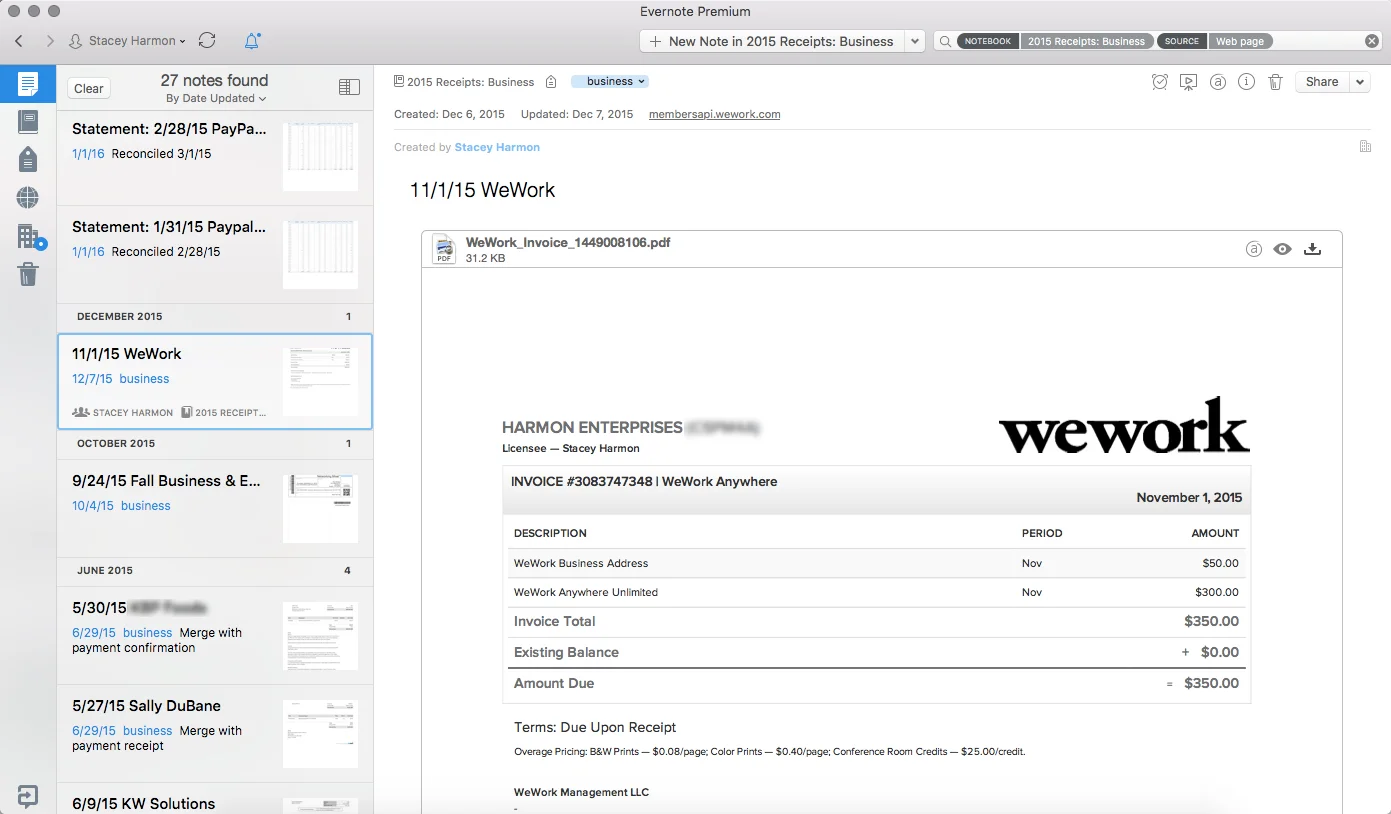The width and height of the screenshot is (1391, 814).
Task: Open the Tags view in sidebar
Action: 28,159
